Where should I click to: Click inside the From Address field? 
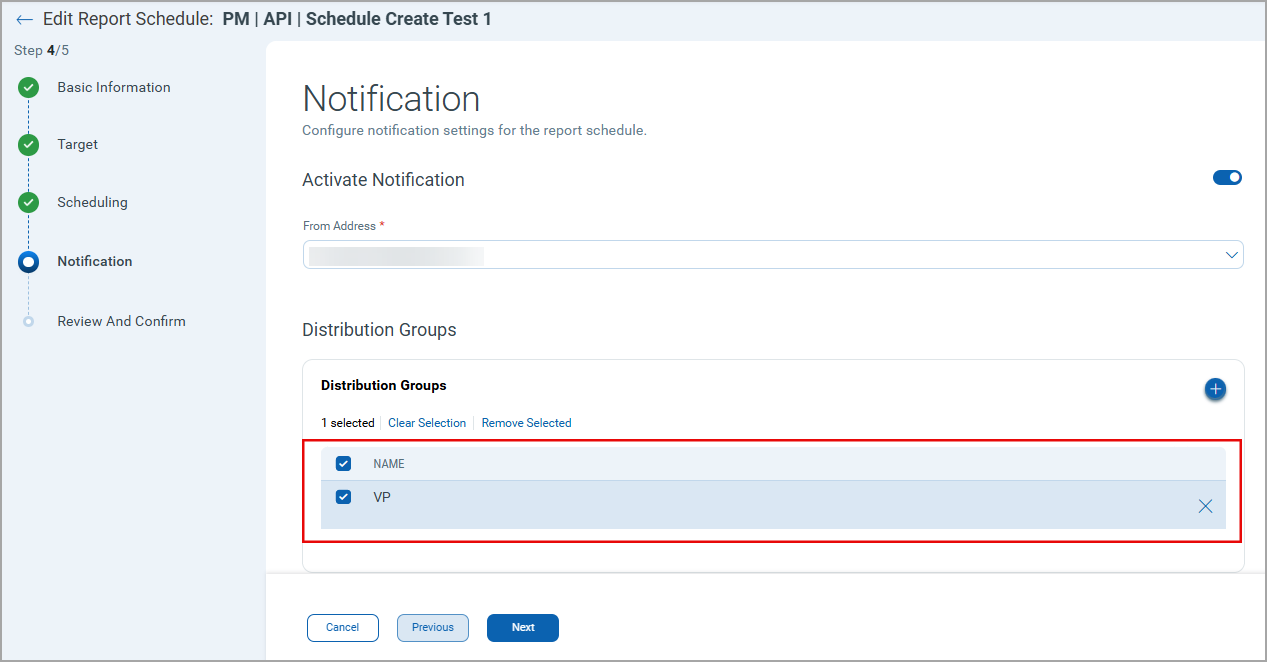(x=700, y=255)
